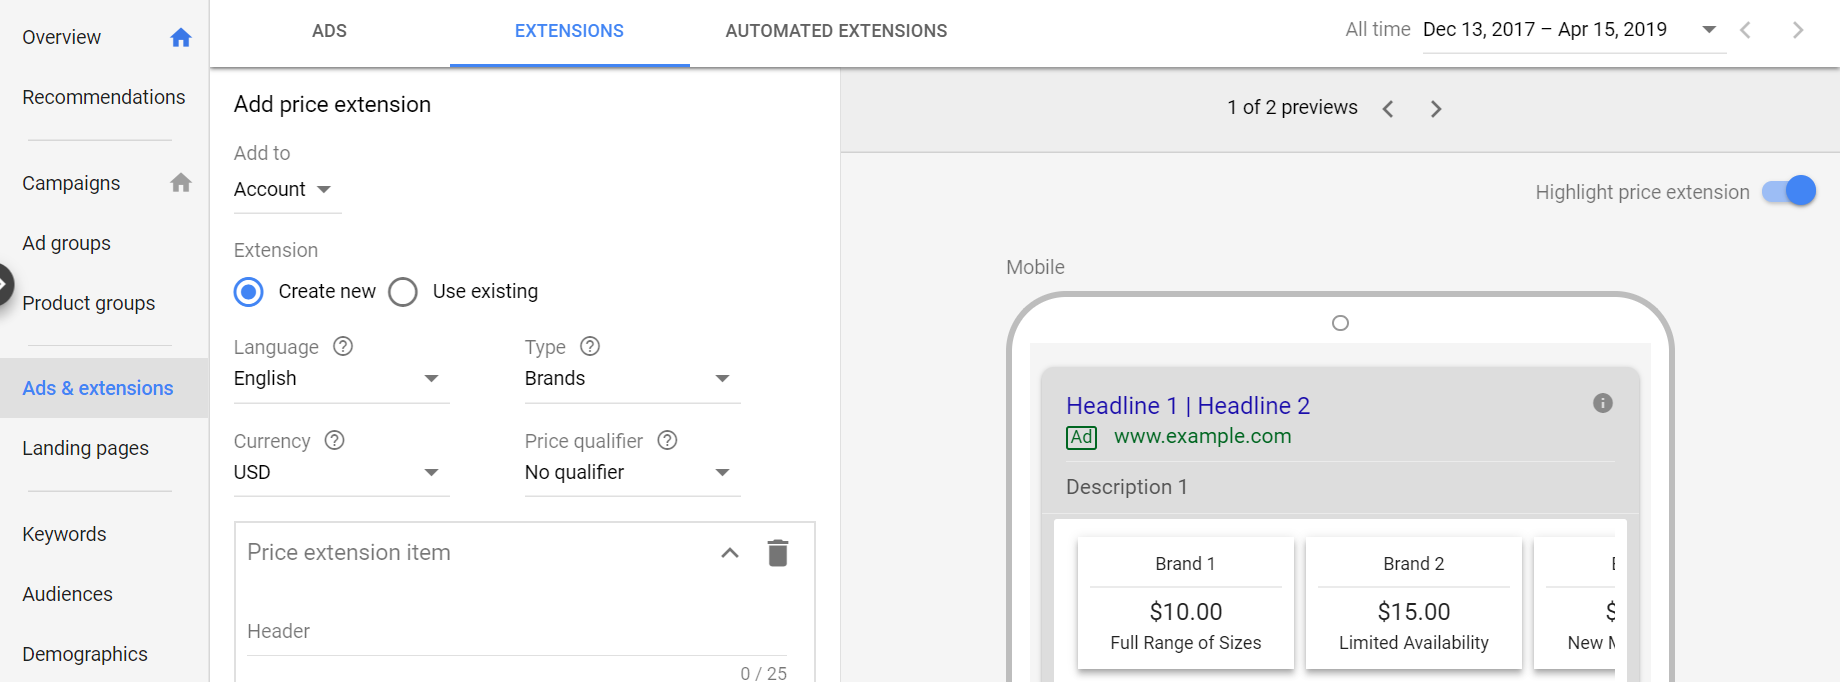Click the ad info icon in preview
Viewport: 1840px width, 682px height.
(1603, 403)
